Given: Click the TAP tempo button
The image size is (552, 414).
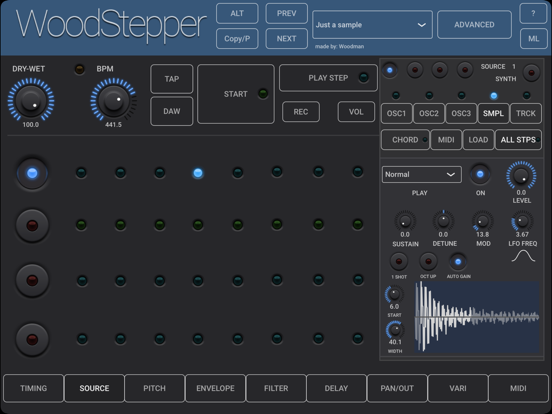Looking at the screenshot, I should click(172, 79).
